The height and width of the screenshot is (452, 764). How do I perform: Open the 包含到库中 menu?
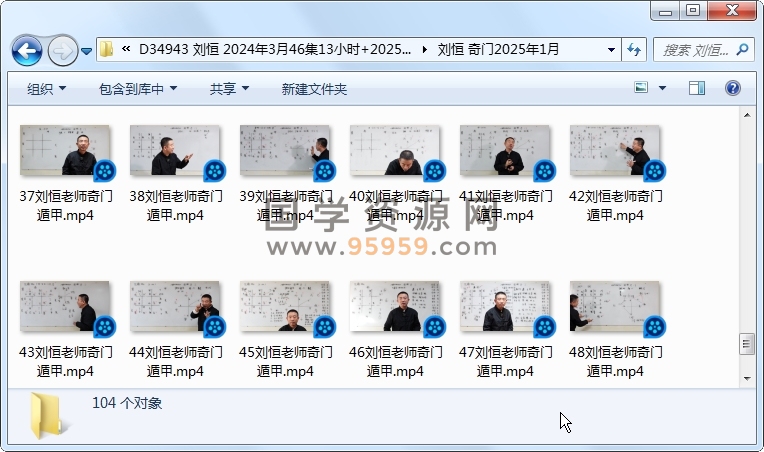[138, 89]
